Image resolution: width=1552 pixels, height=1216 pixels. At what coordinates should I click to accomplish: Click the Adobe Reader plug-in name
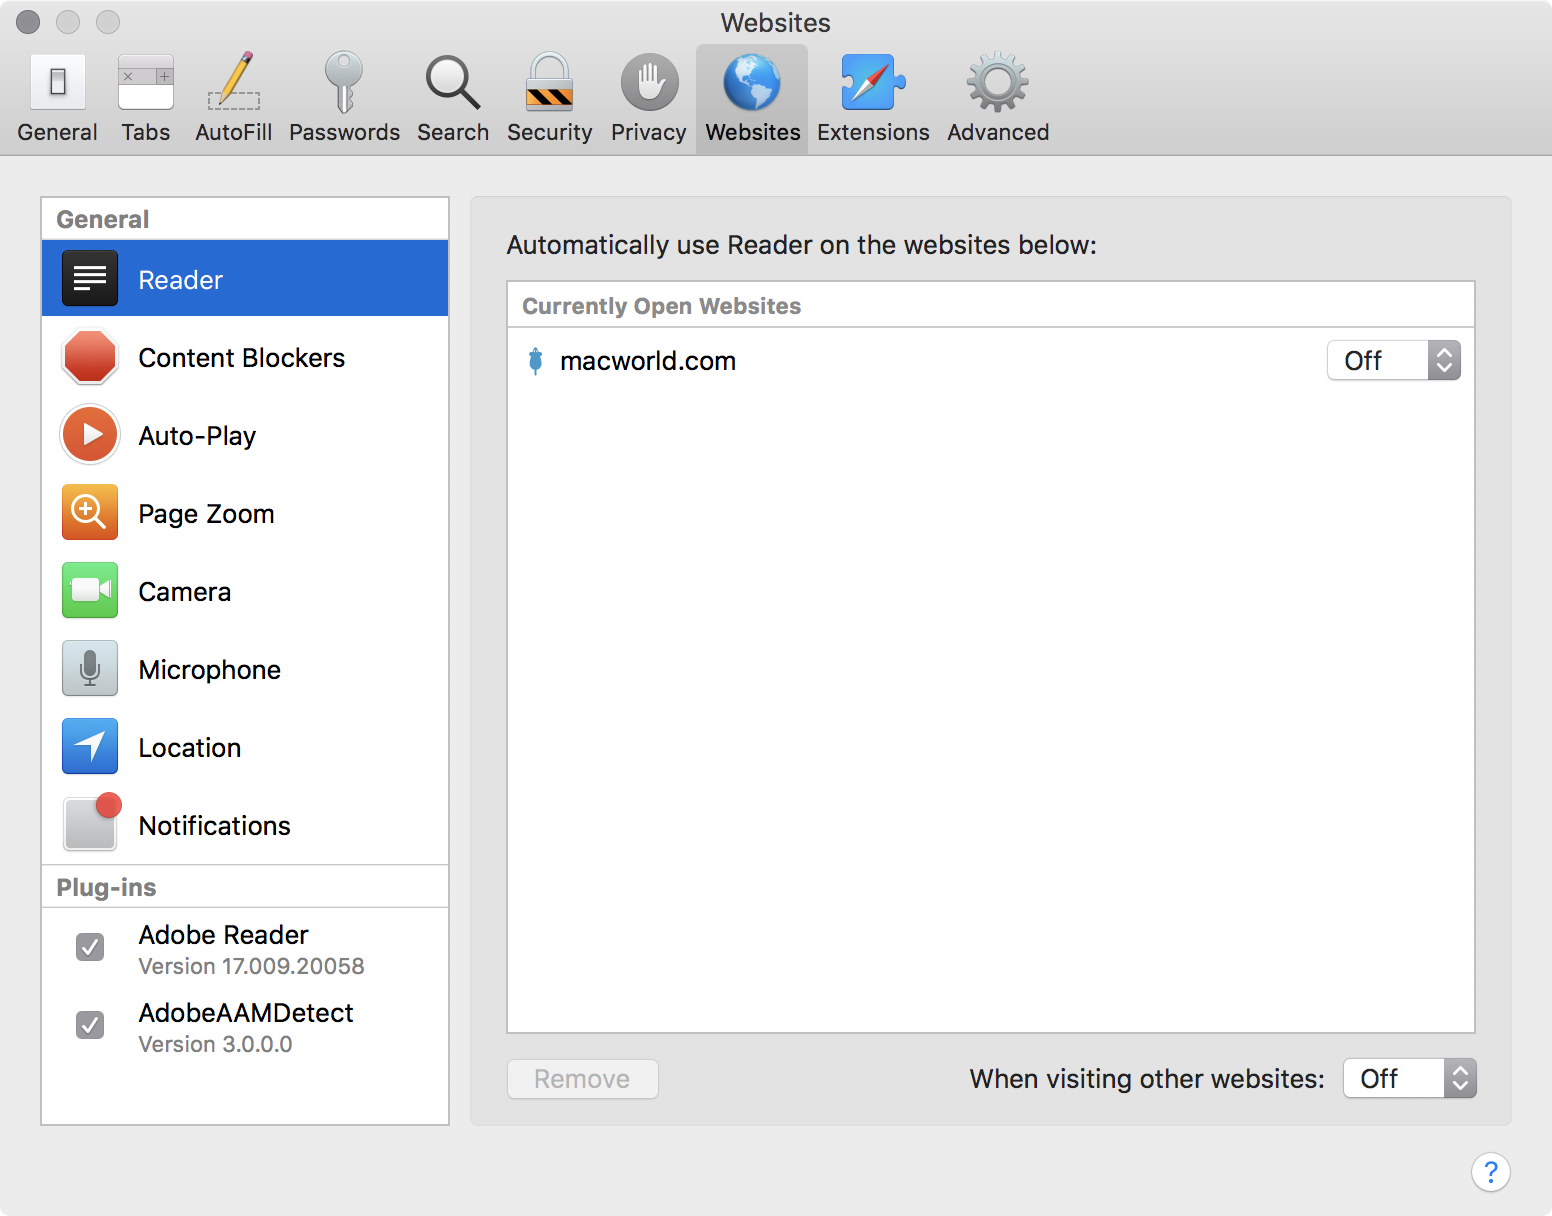pos(223,935)
